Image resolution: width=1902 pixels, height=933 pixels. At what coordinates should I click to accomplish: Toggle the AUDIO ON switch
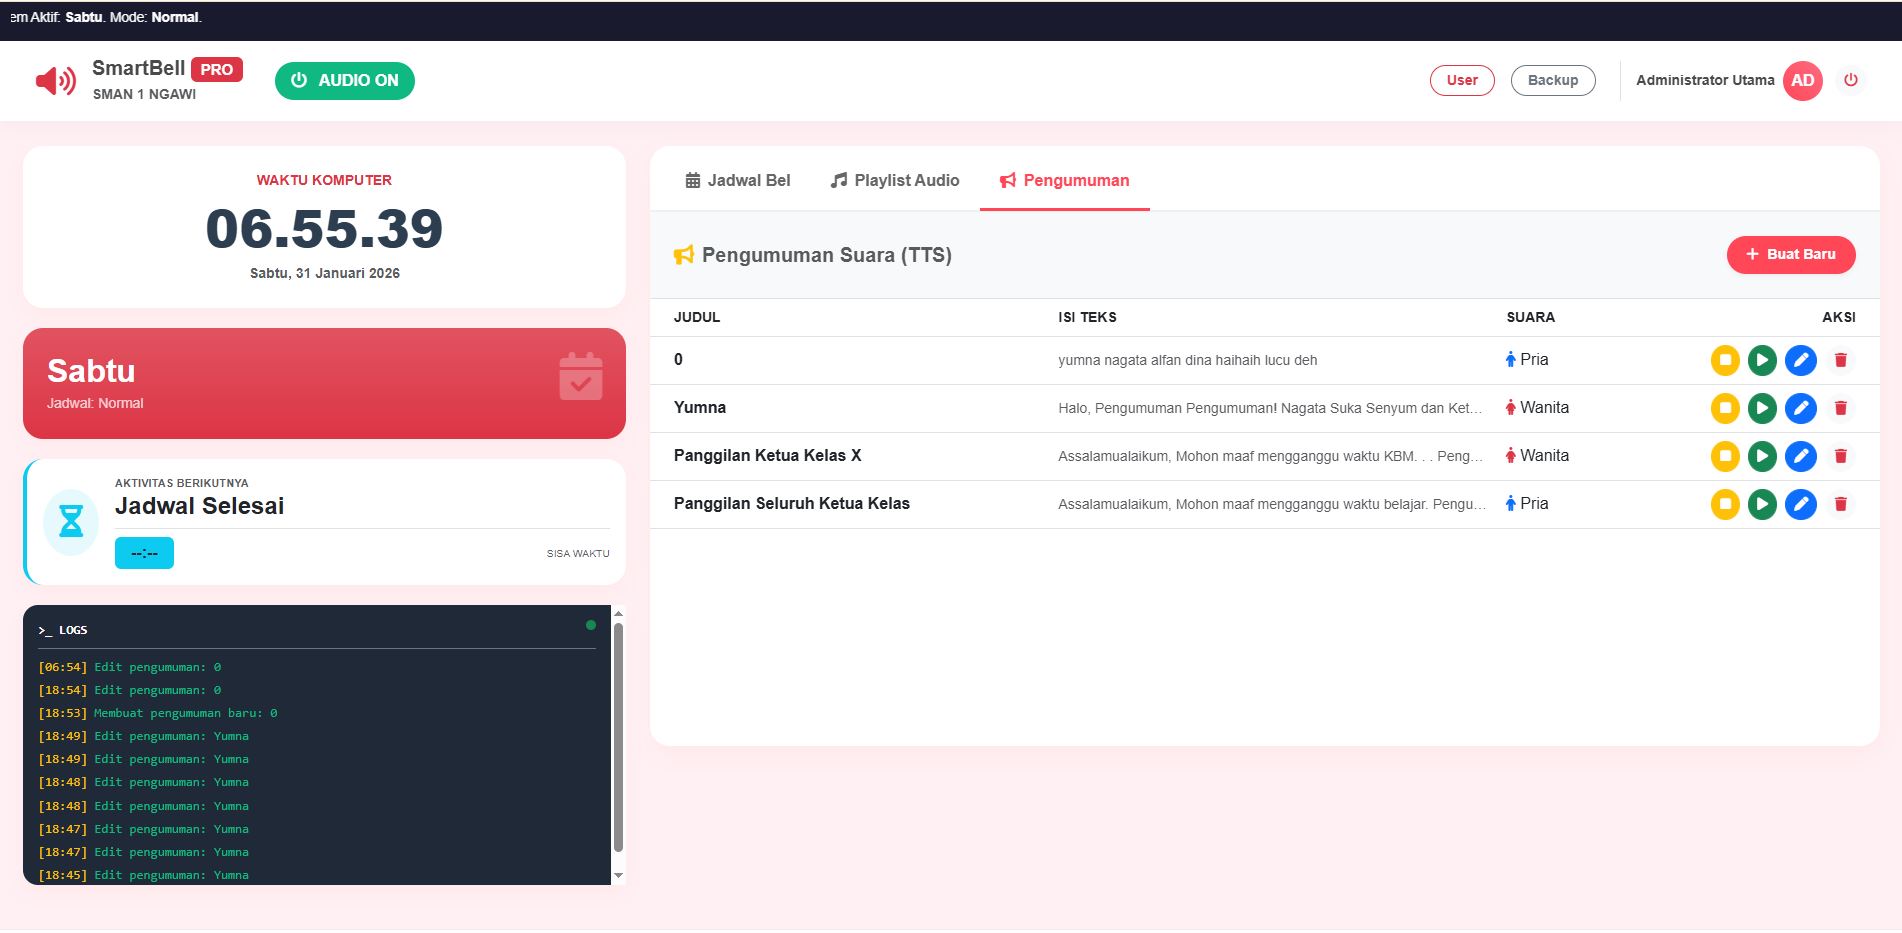[x=344, y=81]
